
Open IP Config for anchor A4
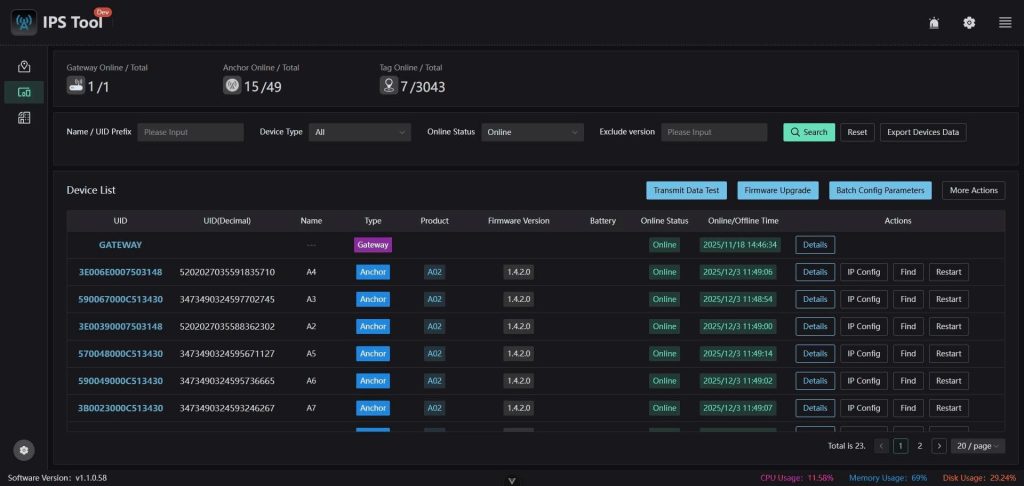(x=863, y=272)
